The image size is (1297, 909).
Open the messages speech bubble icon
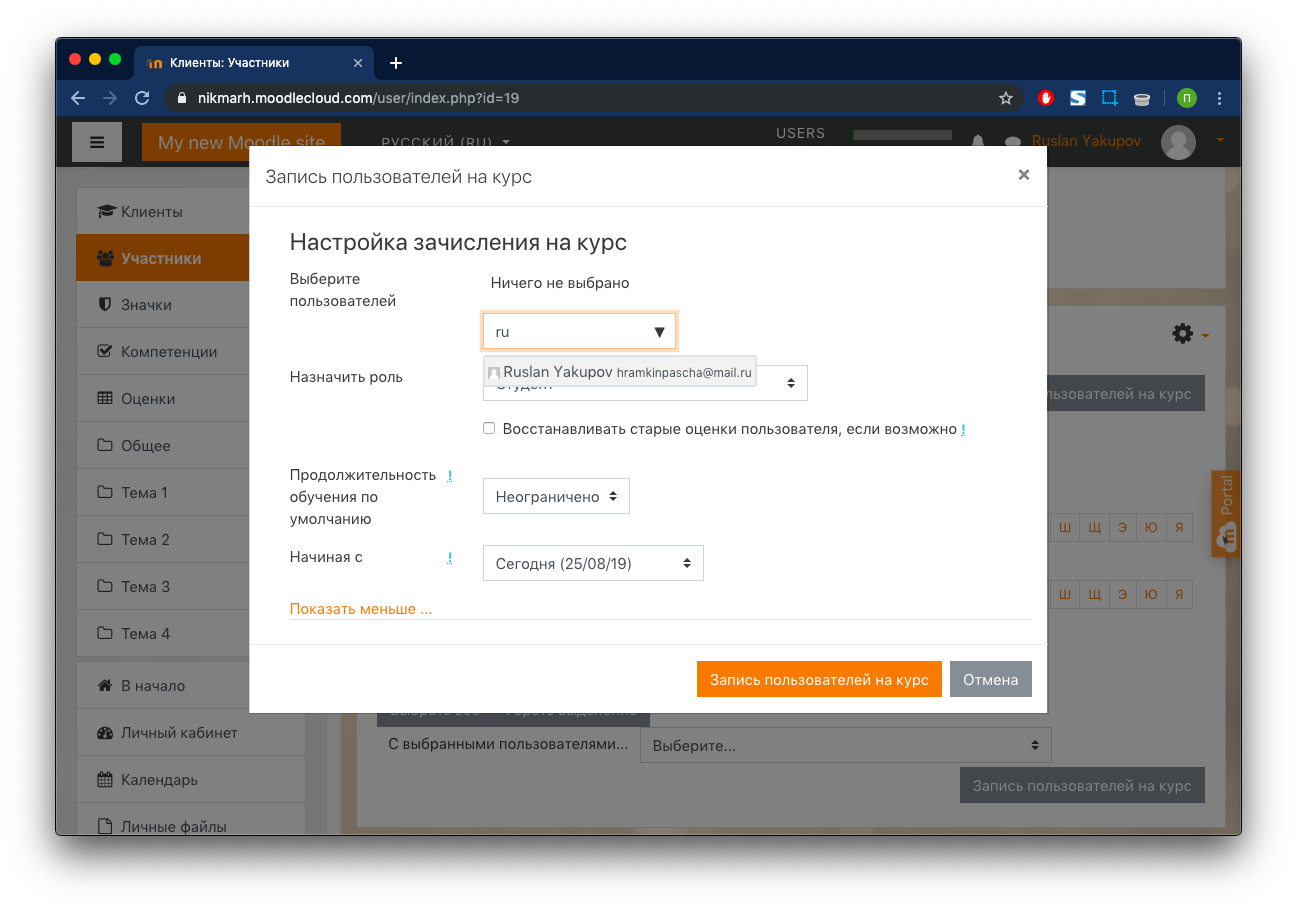[x=1013, y=142]
